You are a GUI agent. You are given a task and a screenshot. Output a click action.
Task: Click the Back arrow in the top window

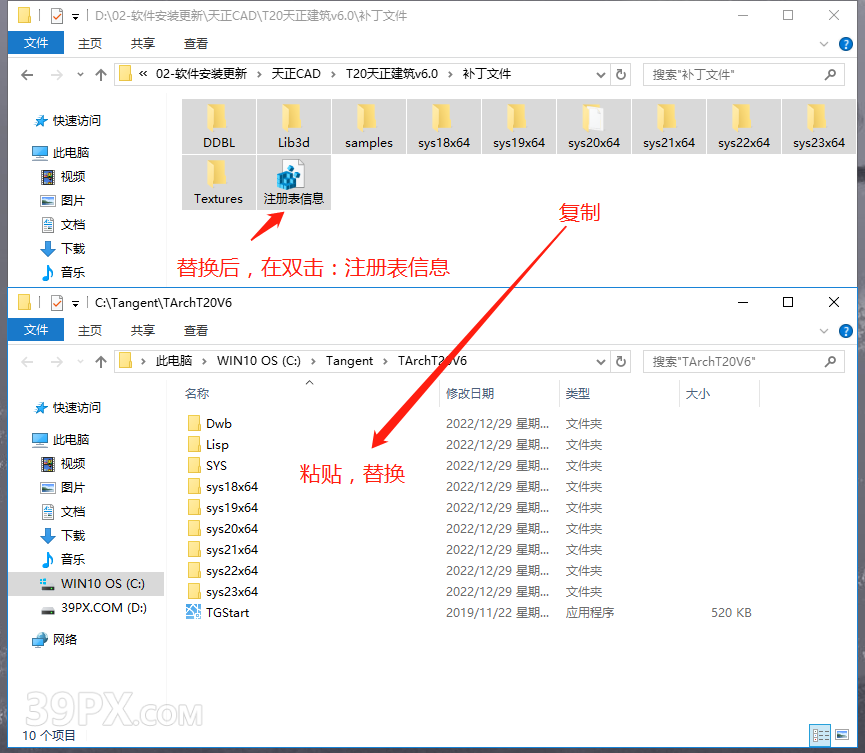click(27, 74)
